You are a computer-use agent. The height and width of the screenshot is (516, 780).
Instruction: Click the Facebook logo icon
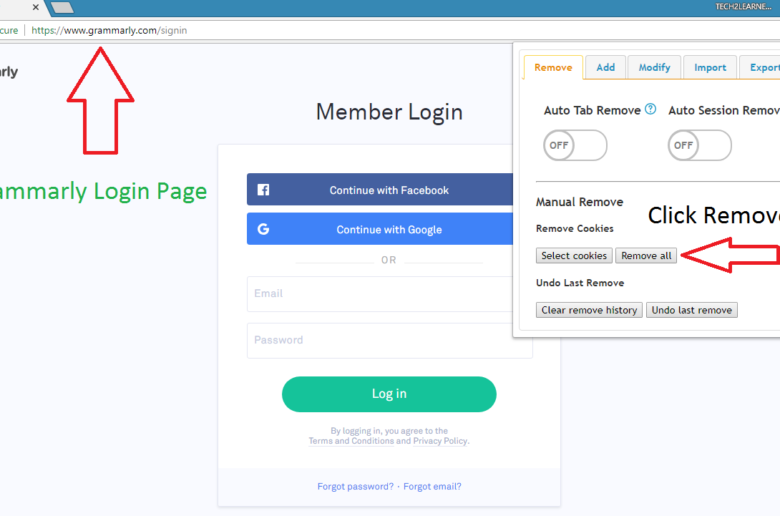[263, 190]
